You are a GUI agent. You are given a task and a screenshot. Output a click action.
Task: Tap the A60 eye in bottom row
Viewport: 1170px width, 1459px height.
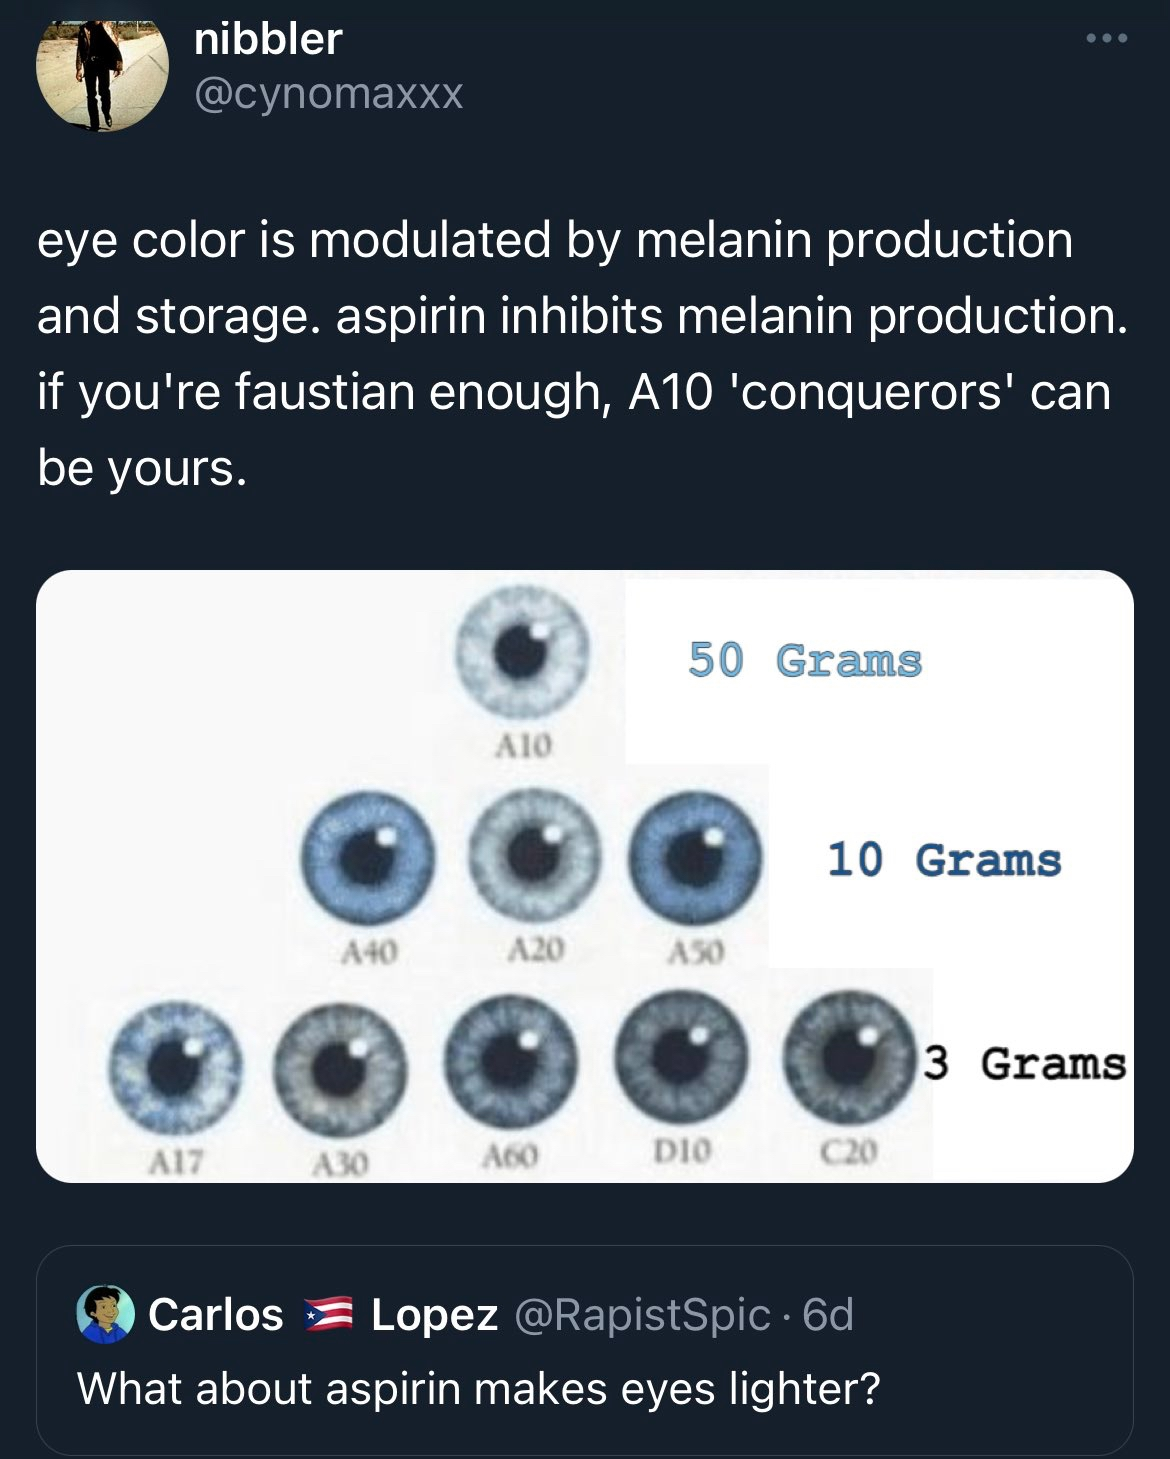coord(512,1060)
